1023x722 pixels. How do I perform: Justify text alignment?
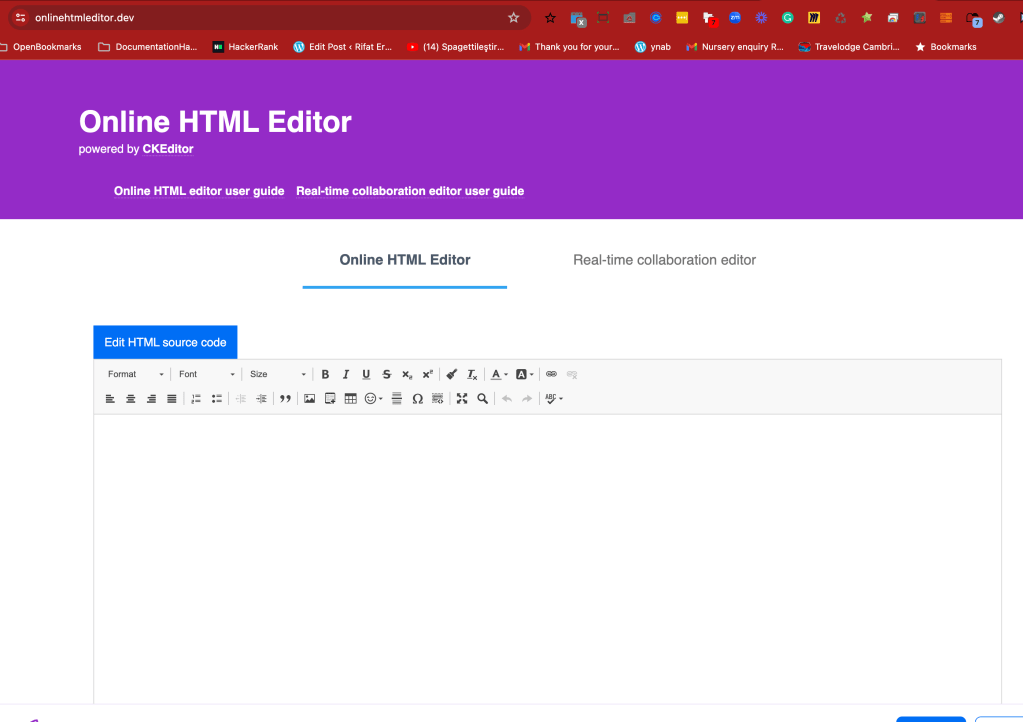tap(172, 399)
